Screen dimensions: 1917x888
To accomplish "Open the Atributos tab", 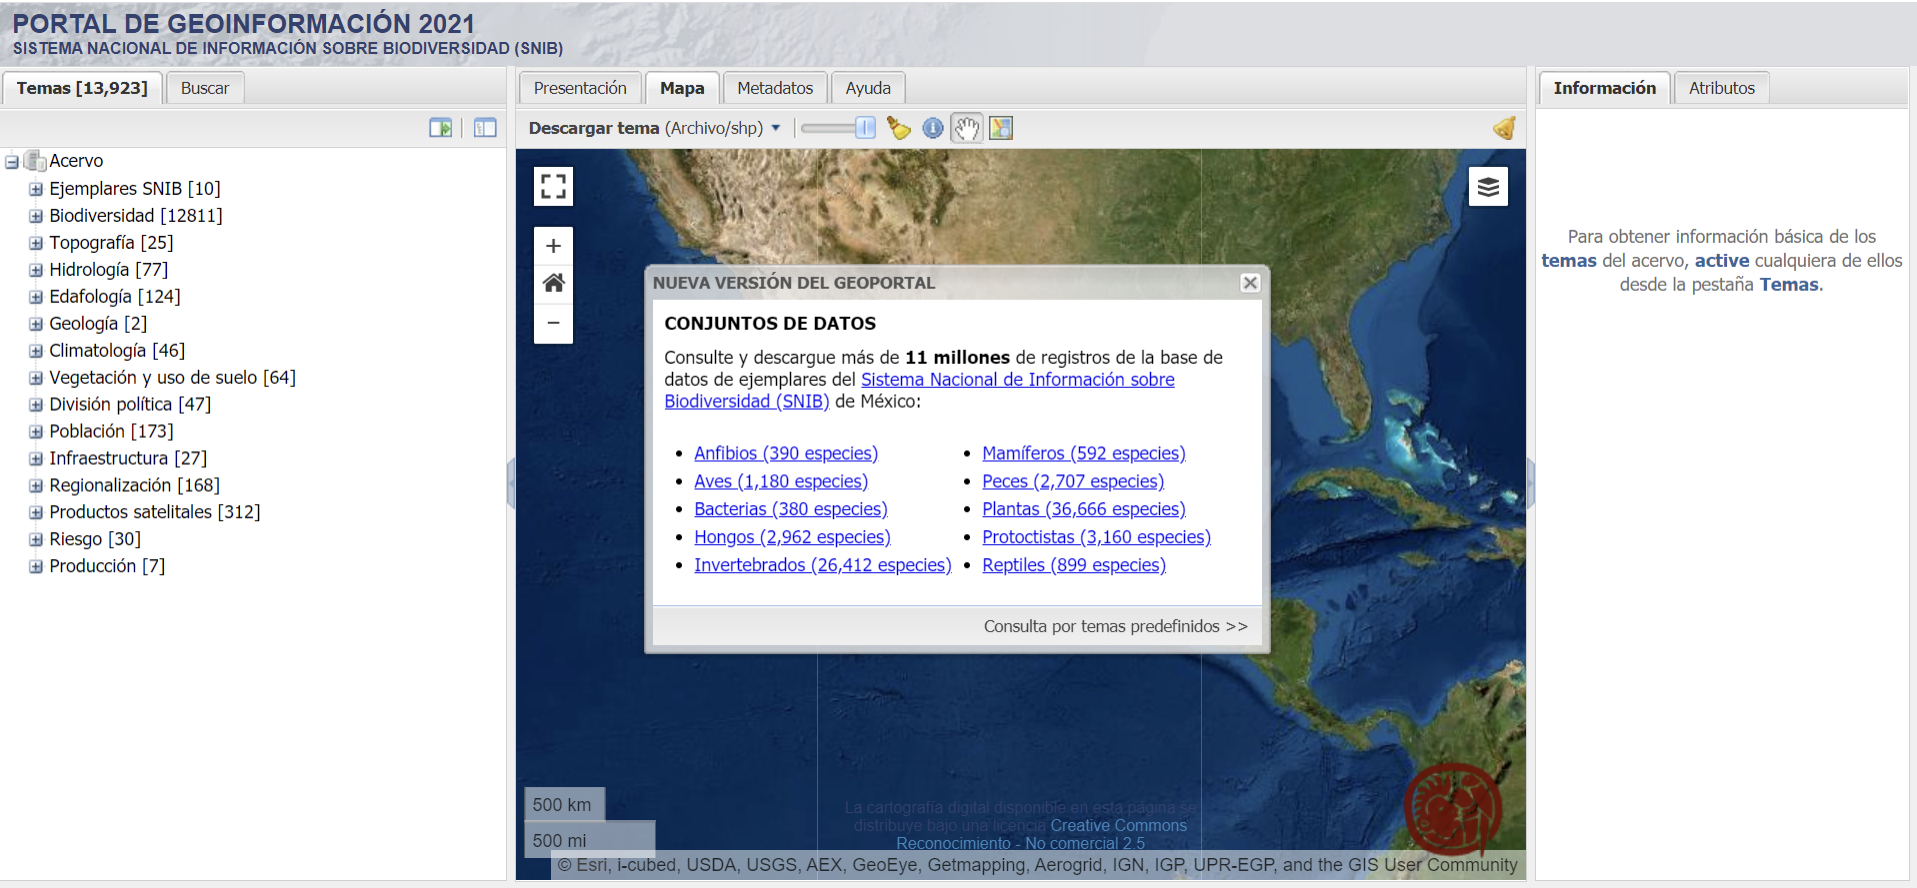I will tap(1721, 88).
